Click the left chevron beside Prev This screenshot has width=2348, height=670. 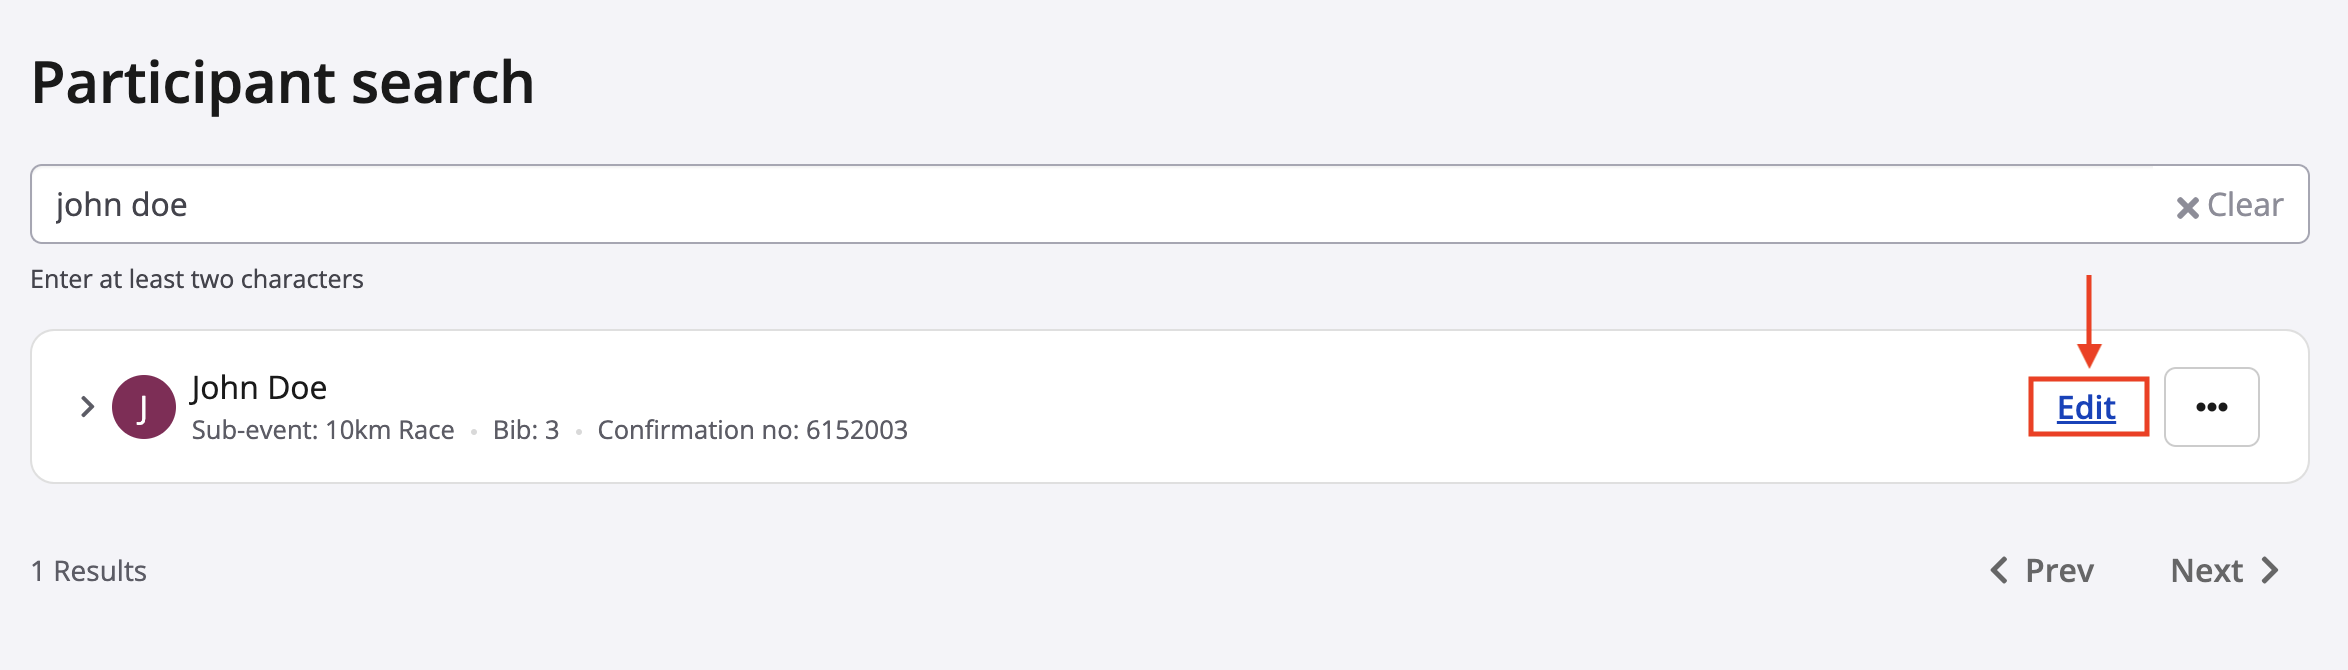[x=1999, y=570]
